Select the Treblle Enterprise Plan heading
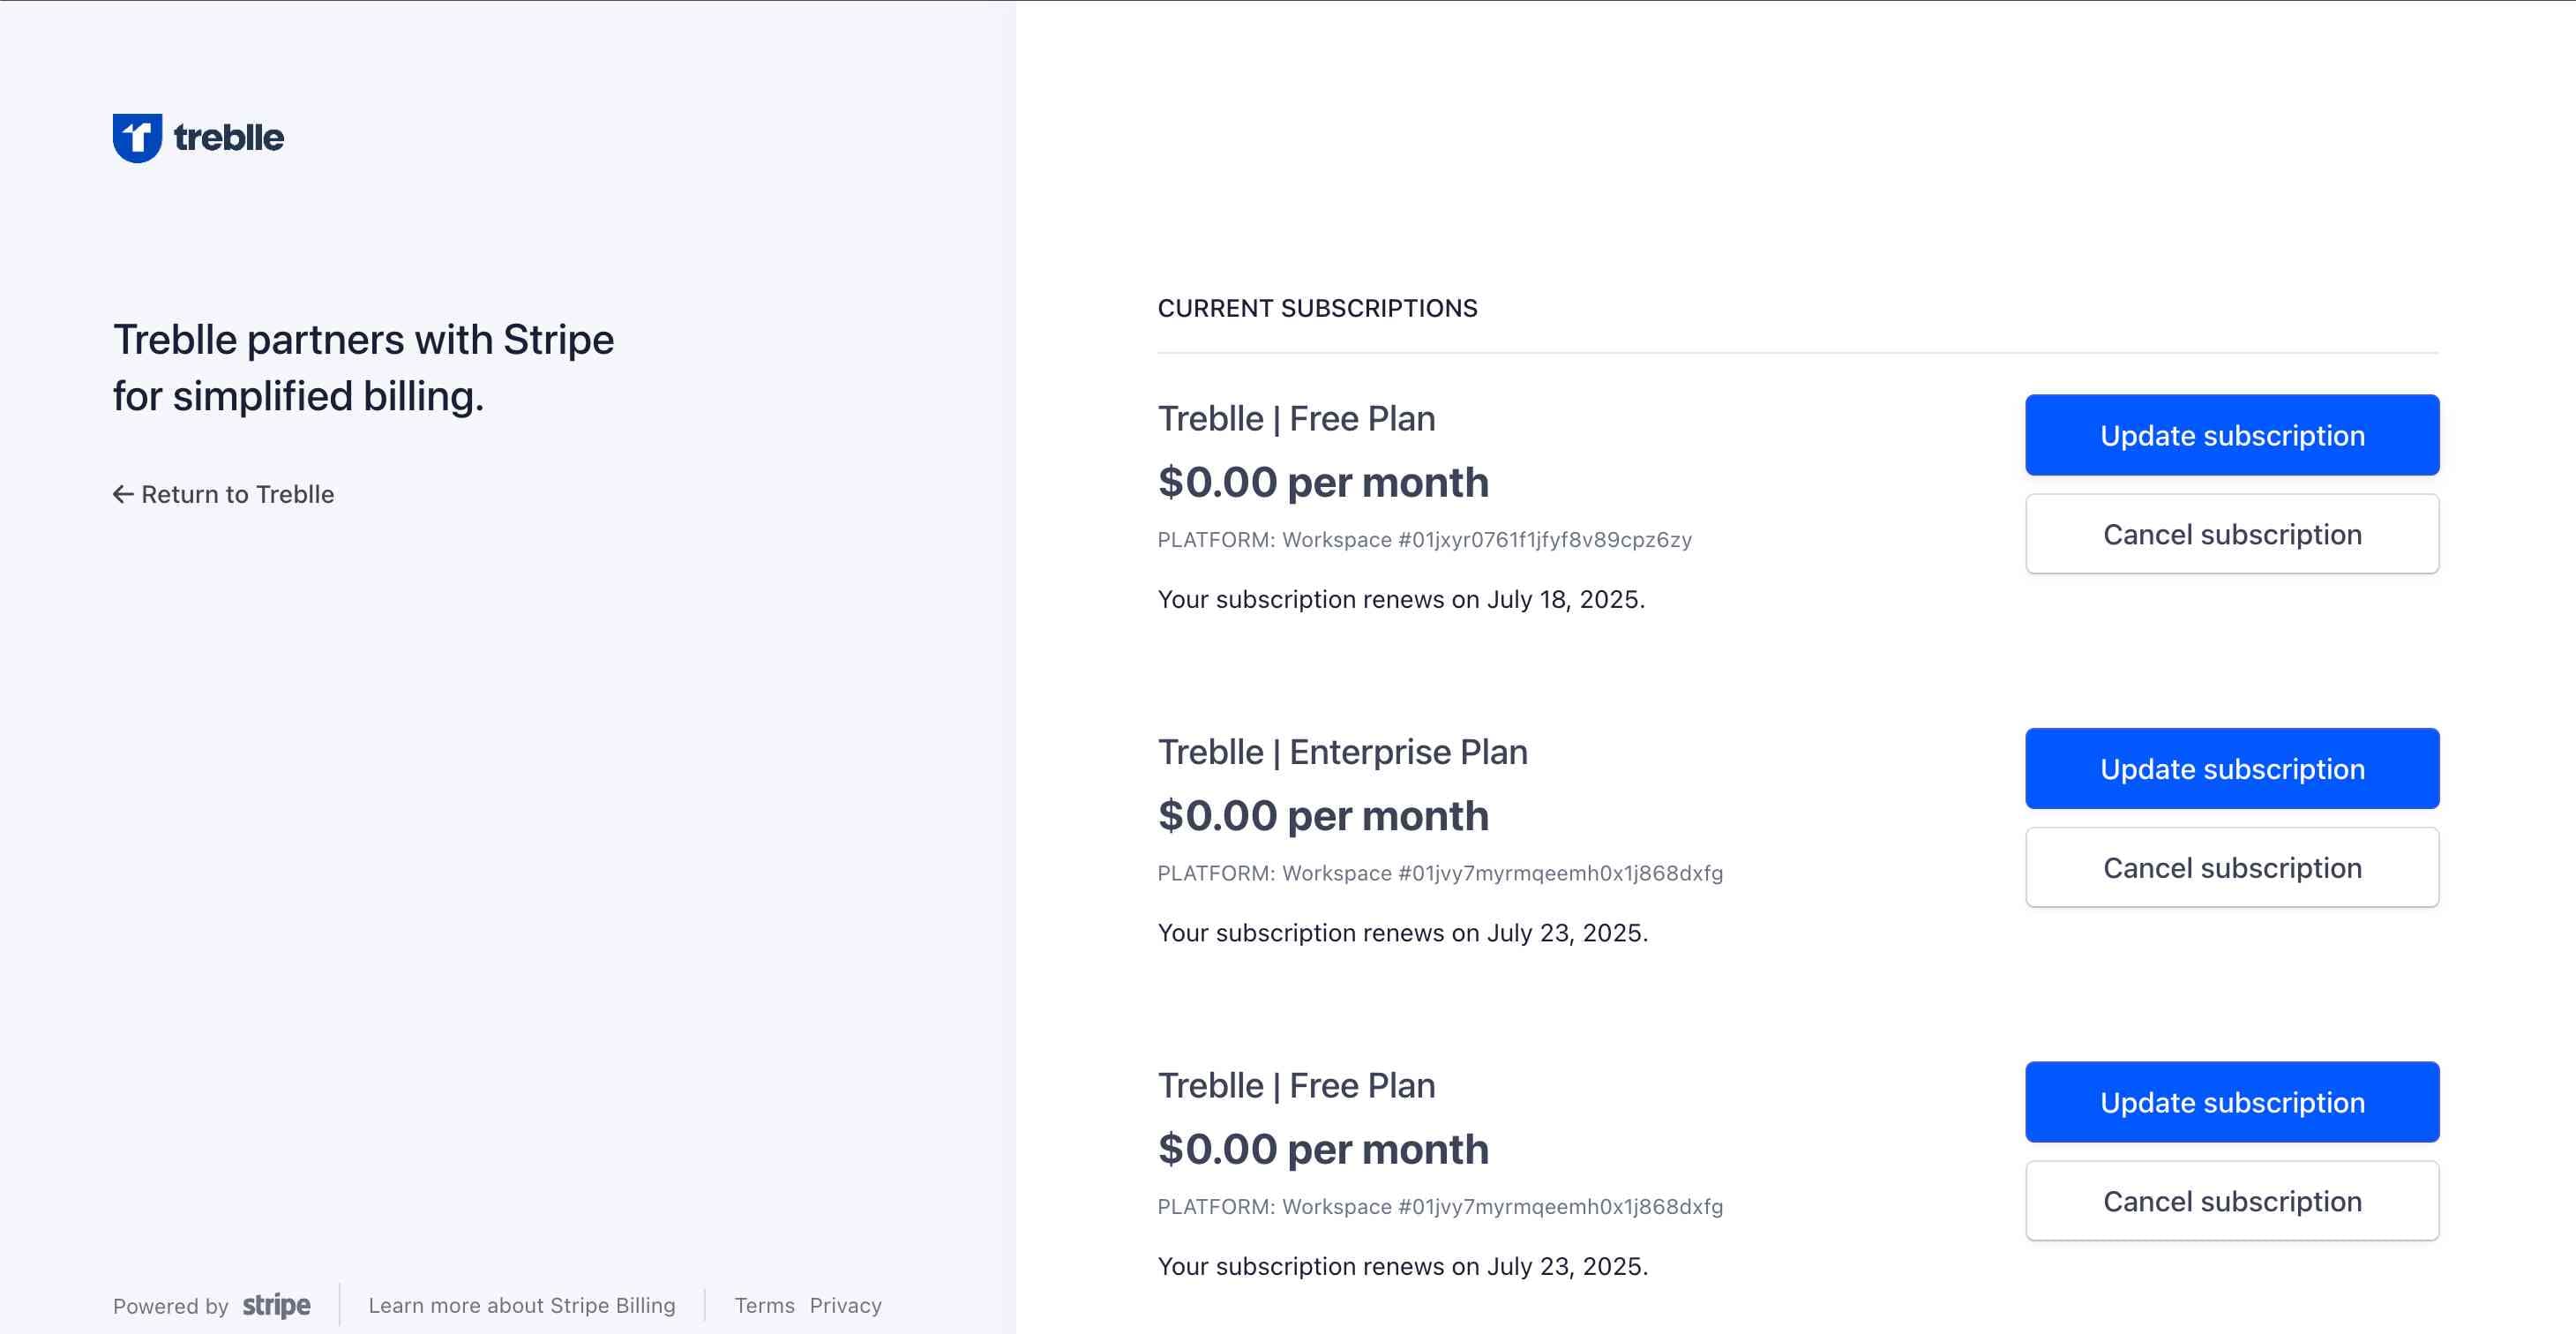Screen dimensions: 2576x1334 click(1343, 751)
